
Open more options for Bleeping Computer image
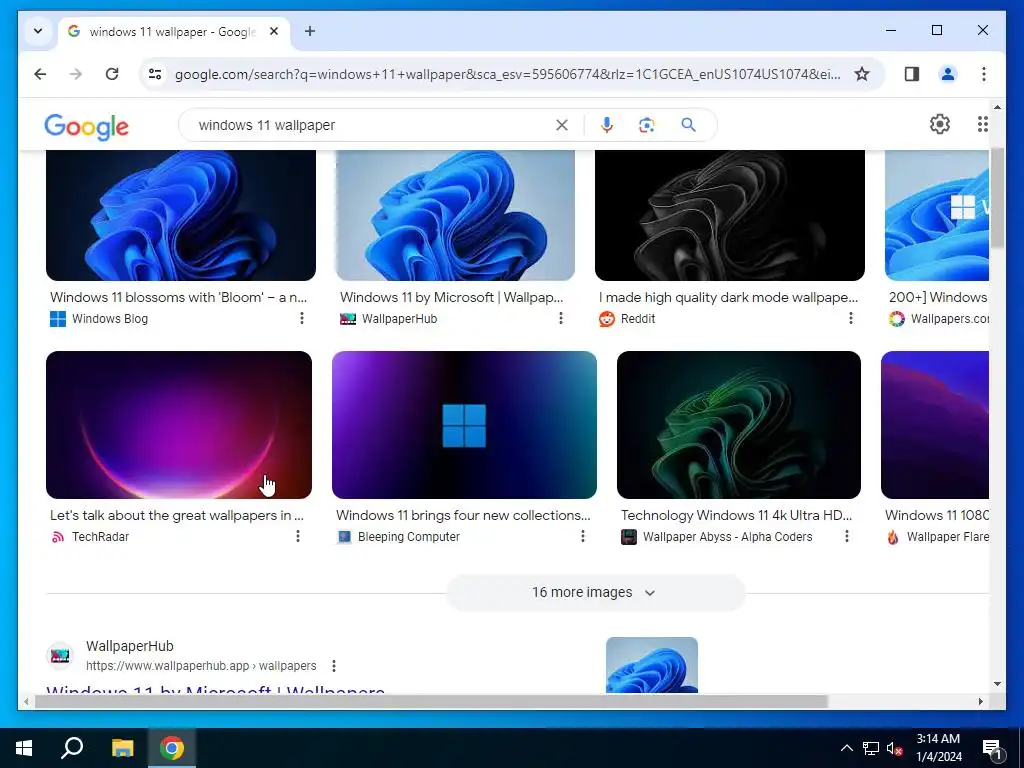click(583, 536)
